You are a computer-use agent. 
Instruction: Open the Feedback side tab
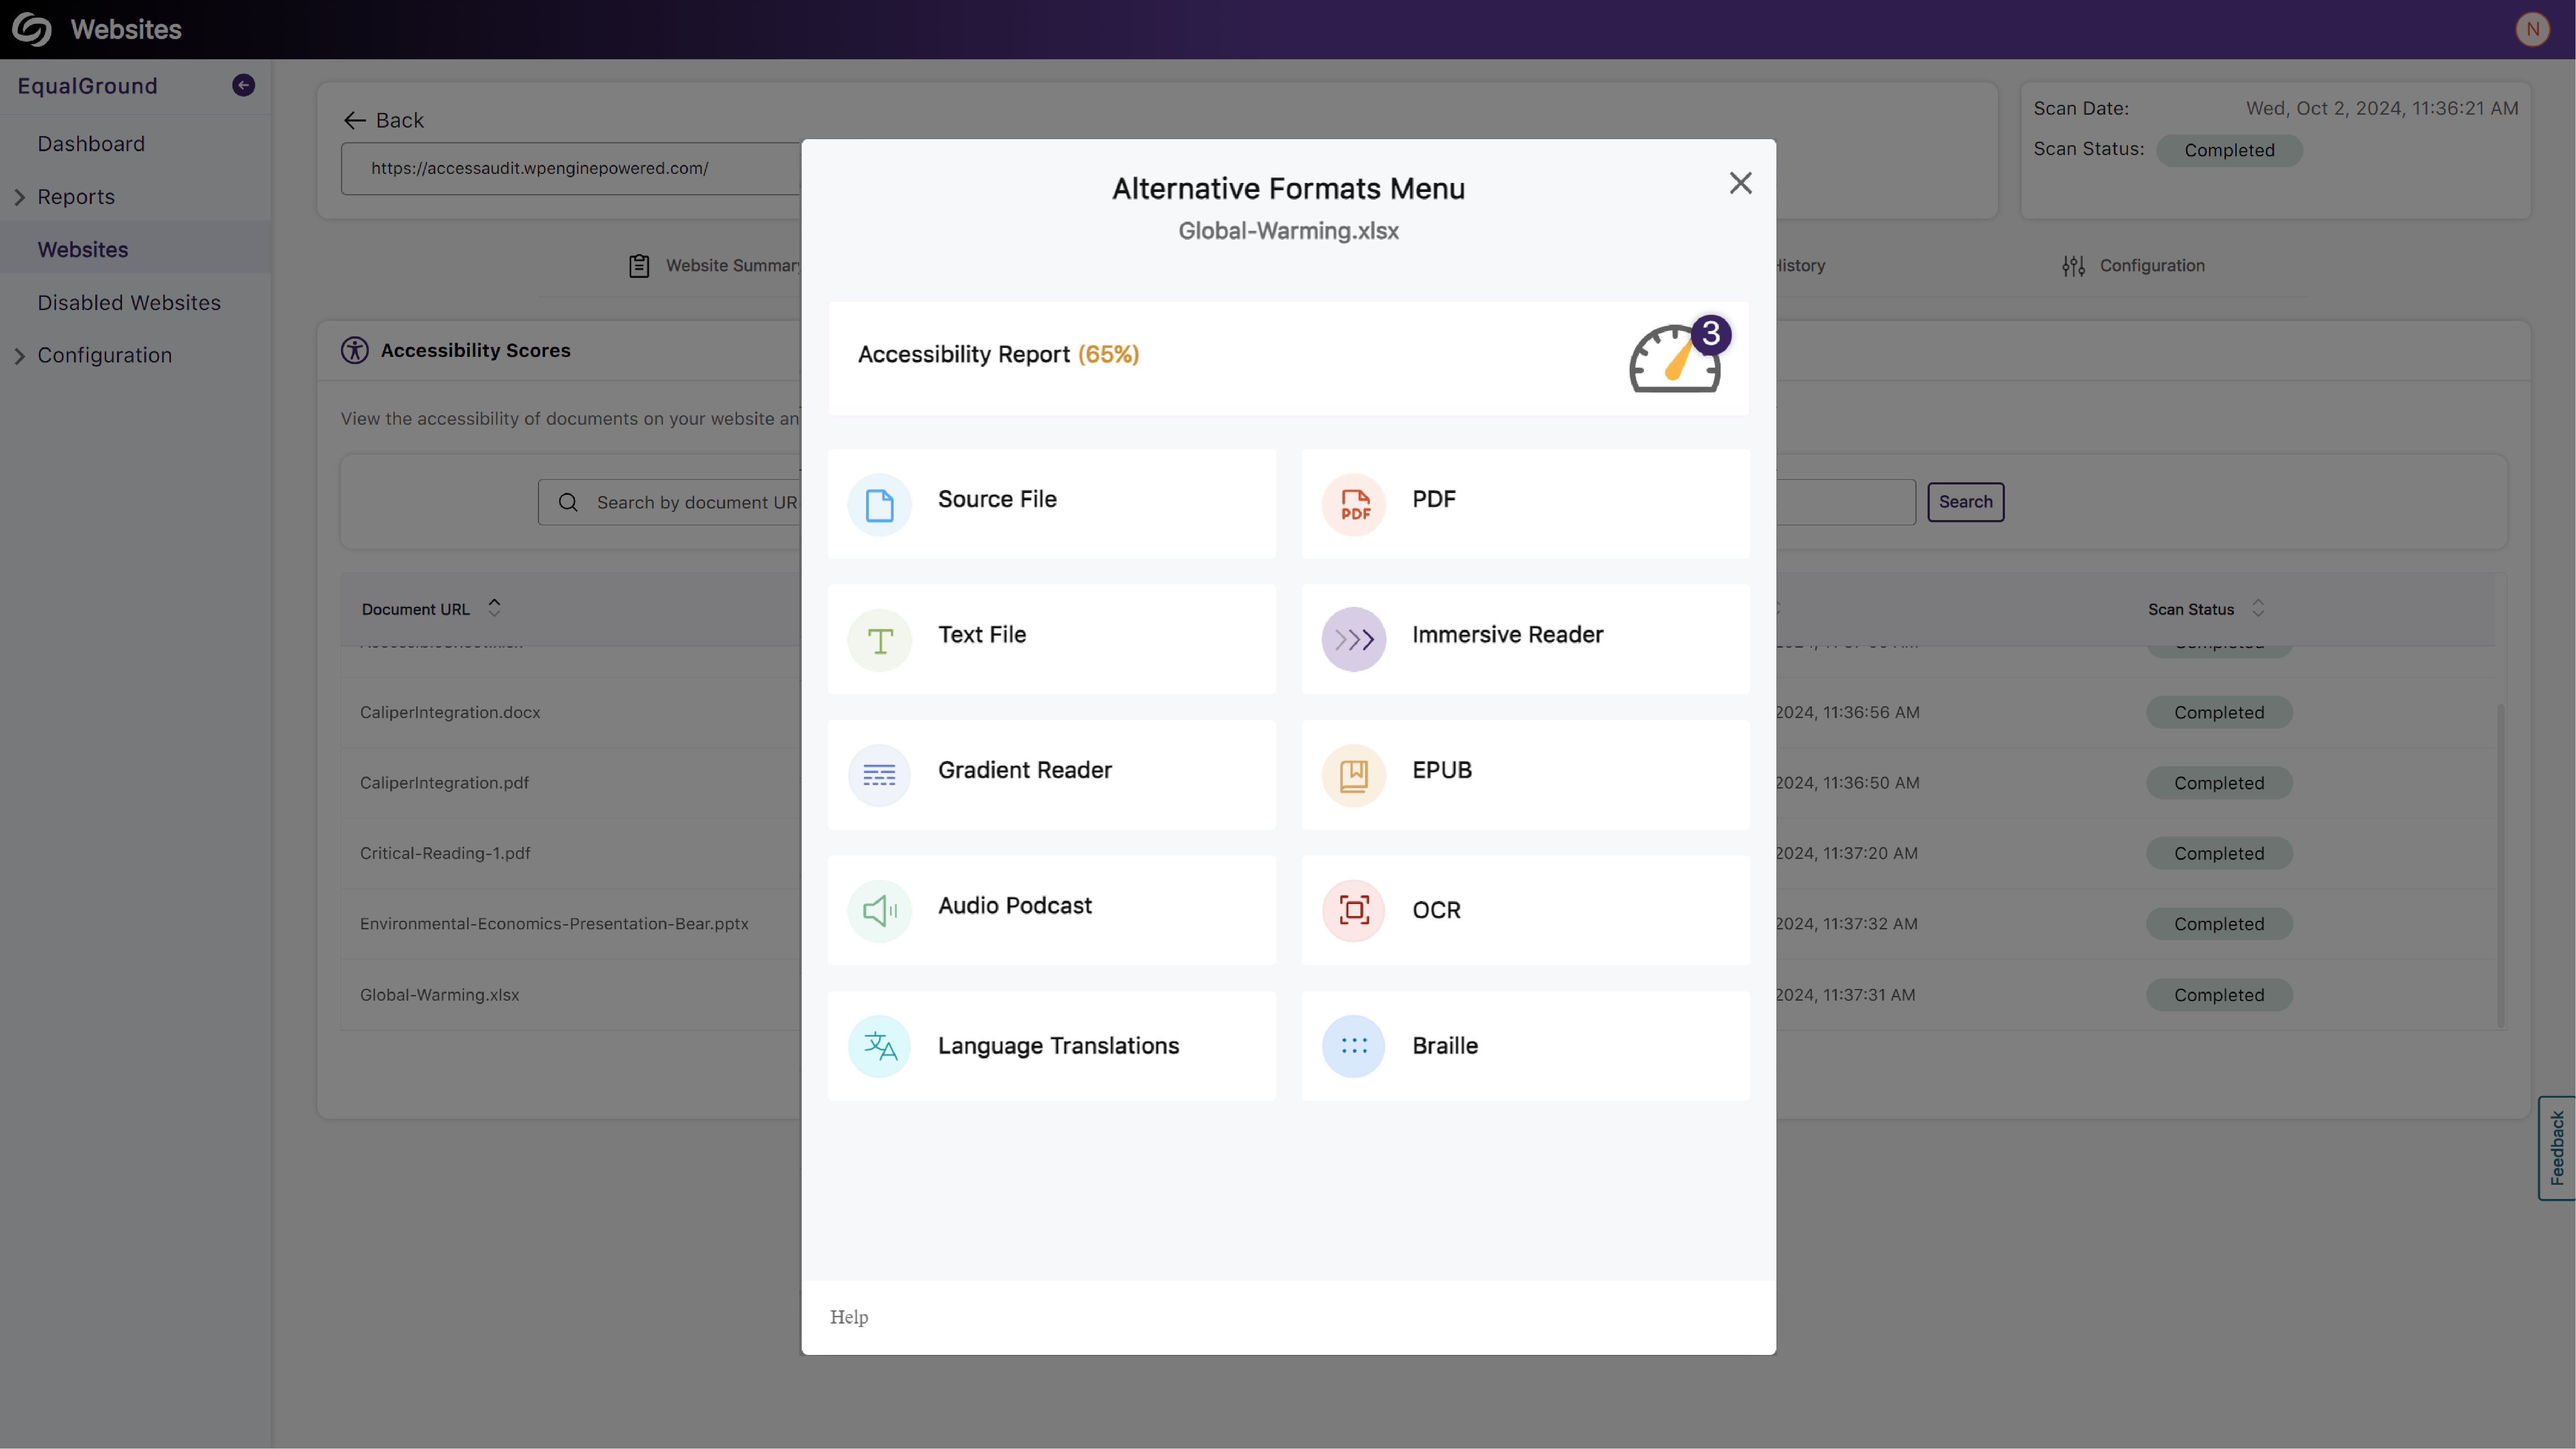tap(2557, 1148)
